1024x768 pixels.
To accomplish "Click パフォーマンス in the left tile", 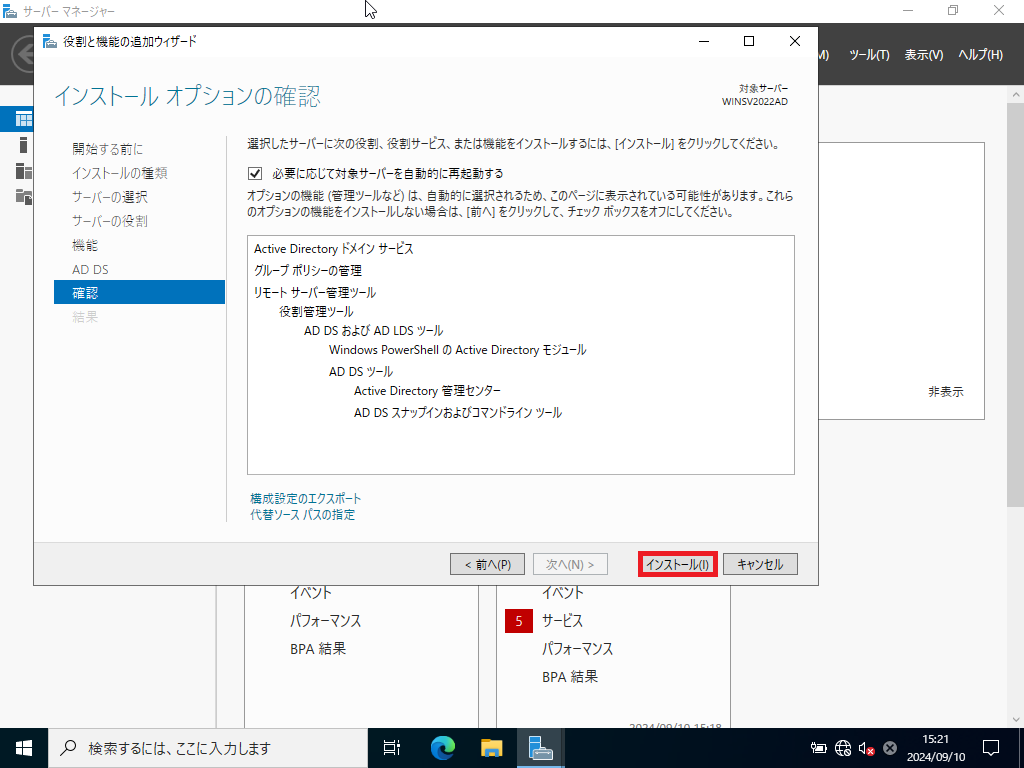I will click(325, 621).
